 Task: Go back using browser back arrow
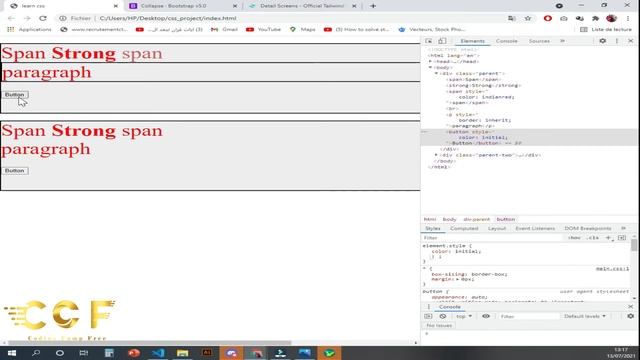pos(11,18)
